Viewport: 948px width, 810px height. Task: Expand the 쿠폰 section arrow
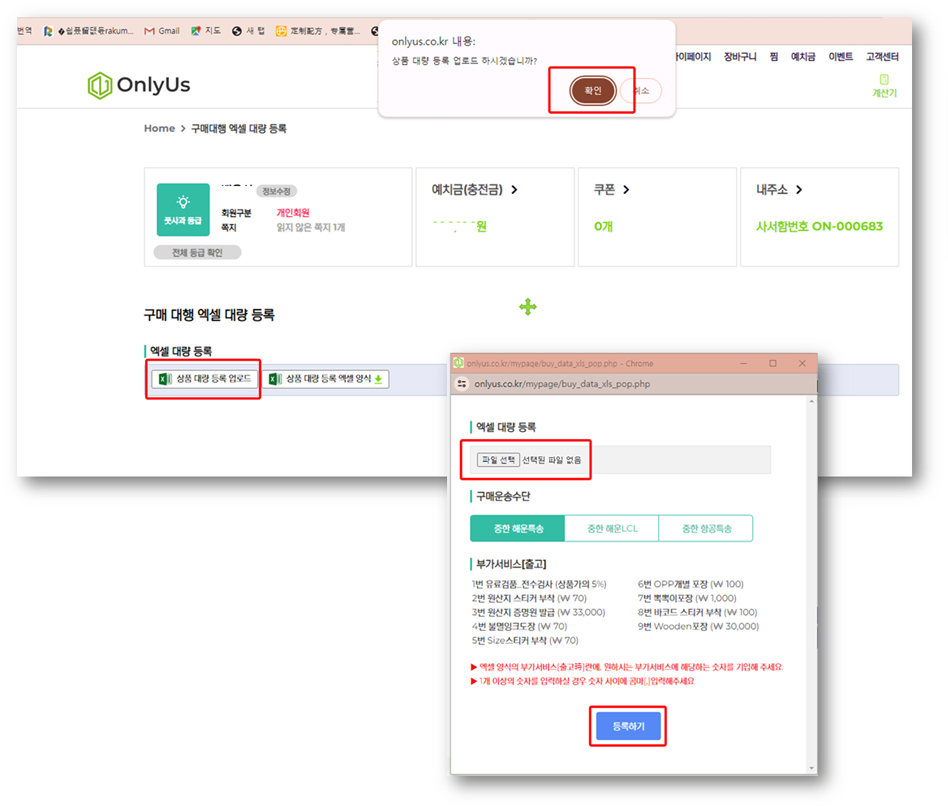626,190
